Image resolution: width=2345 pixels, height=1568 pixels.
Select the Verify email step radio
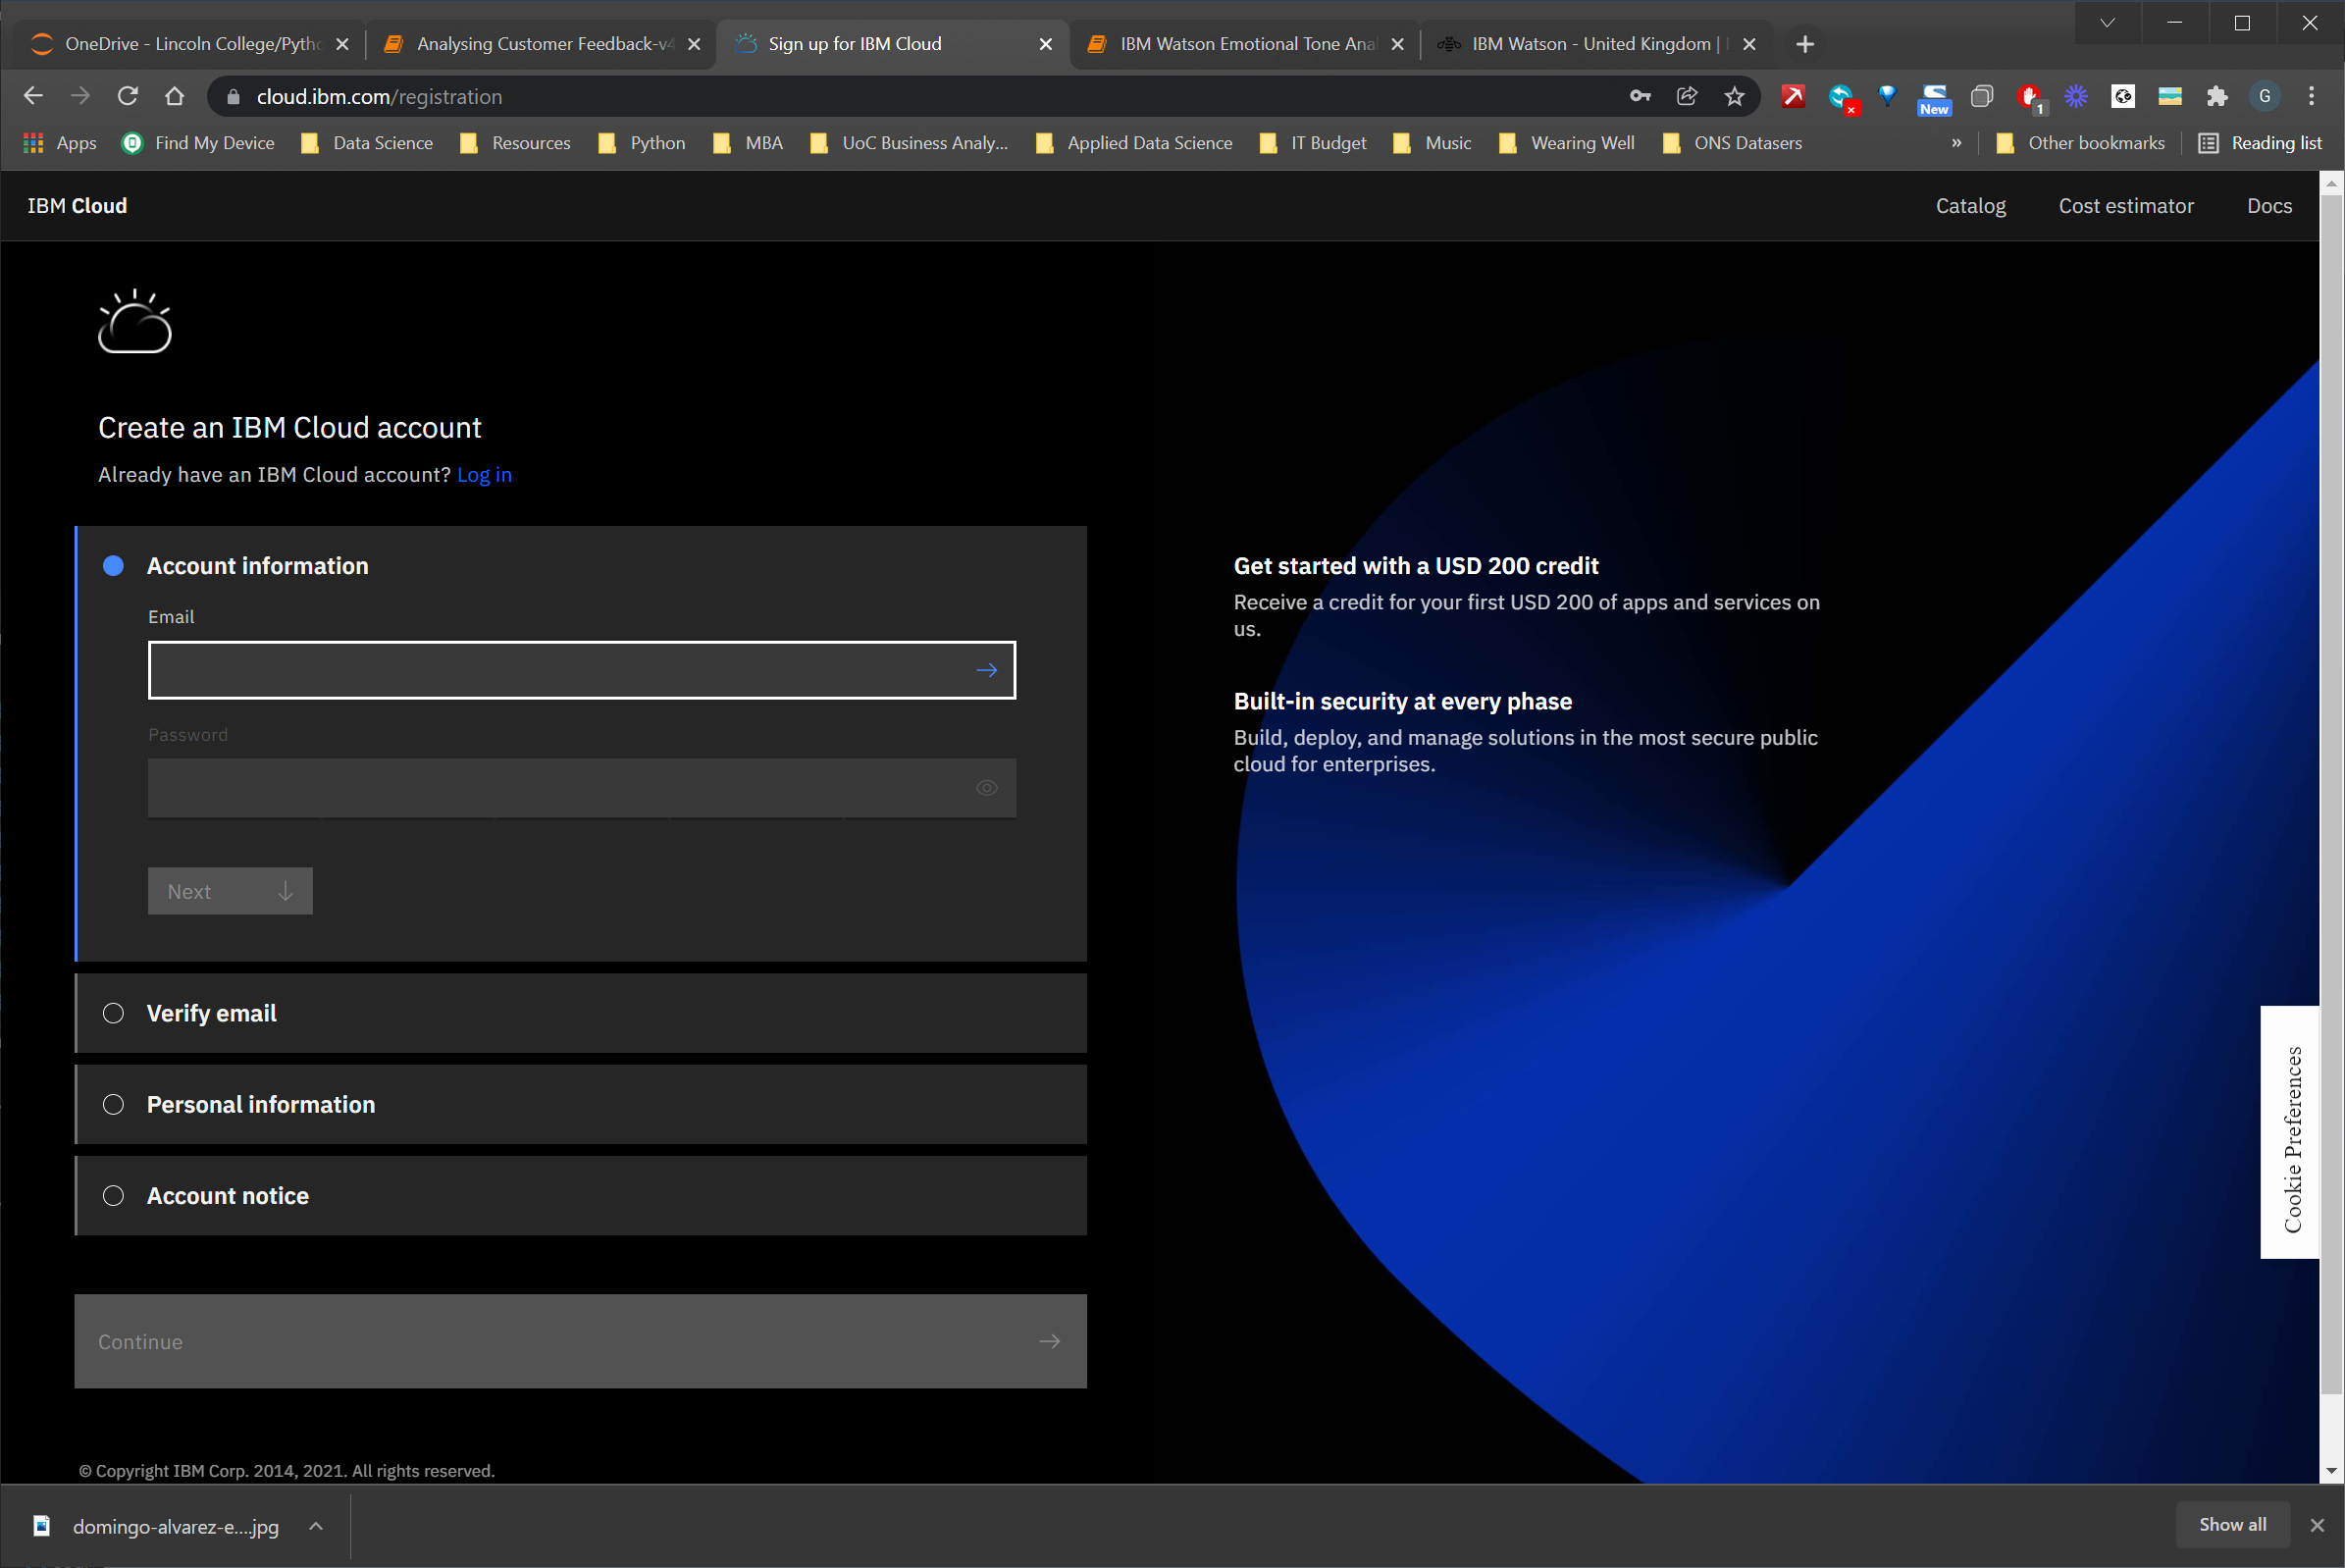click(x=113, y=1013)
